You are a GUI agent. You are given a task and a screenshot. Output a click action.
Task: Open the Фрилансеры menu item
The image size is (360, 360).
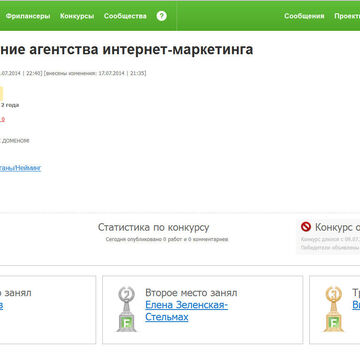tap(28, 16)
